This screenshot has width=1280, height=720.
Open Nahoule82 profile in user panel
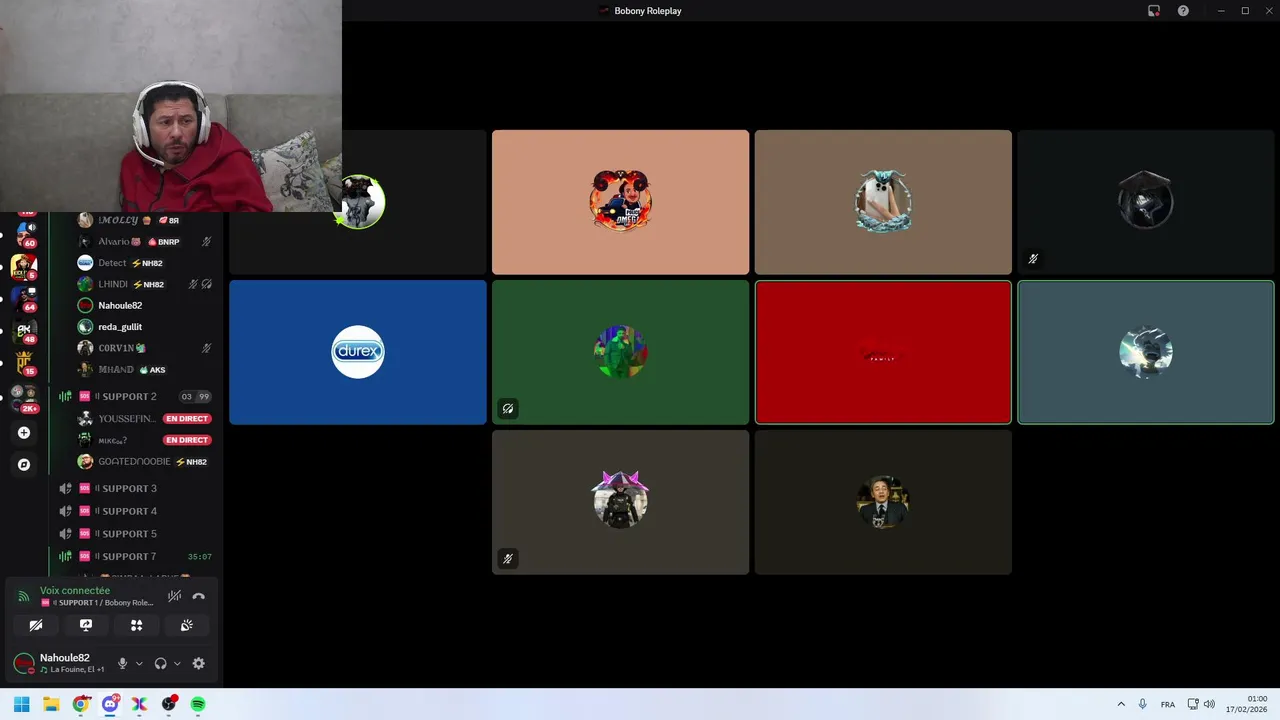60,663
